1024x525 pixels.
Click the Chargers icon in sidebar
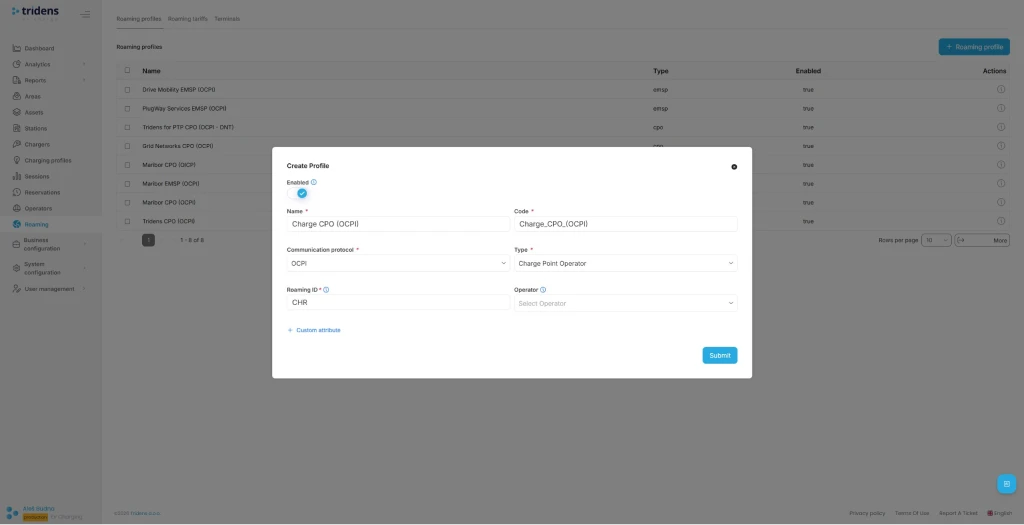(17, 144)
